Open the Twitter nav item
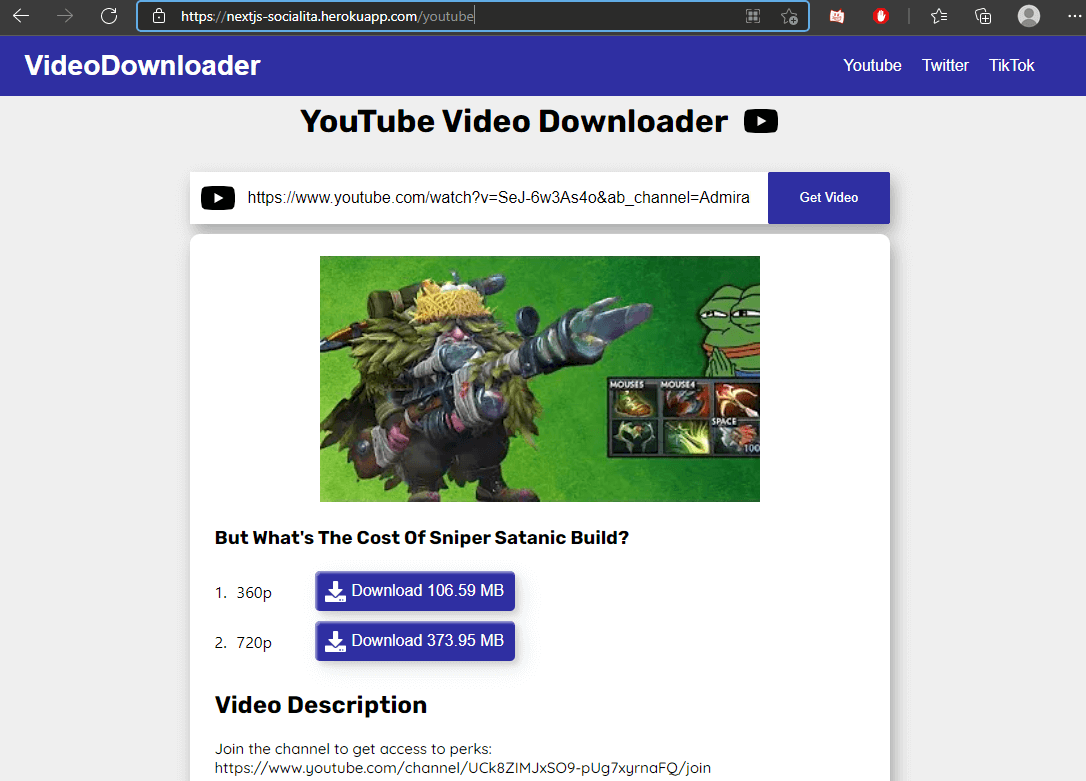 pyautogui.click(x=945, y=66)
